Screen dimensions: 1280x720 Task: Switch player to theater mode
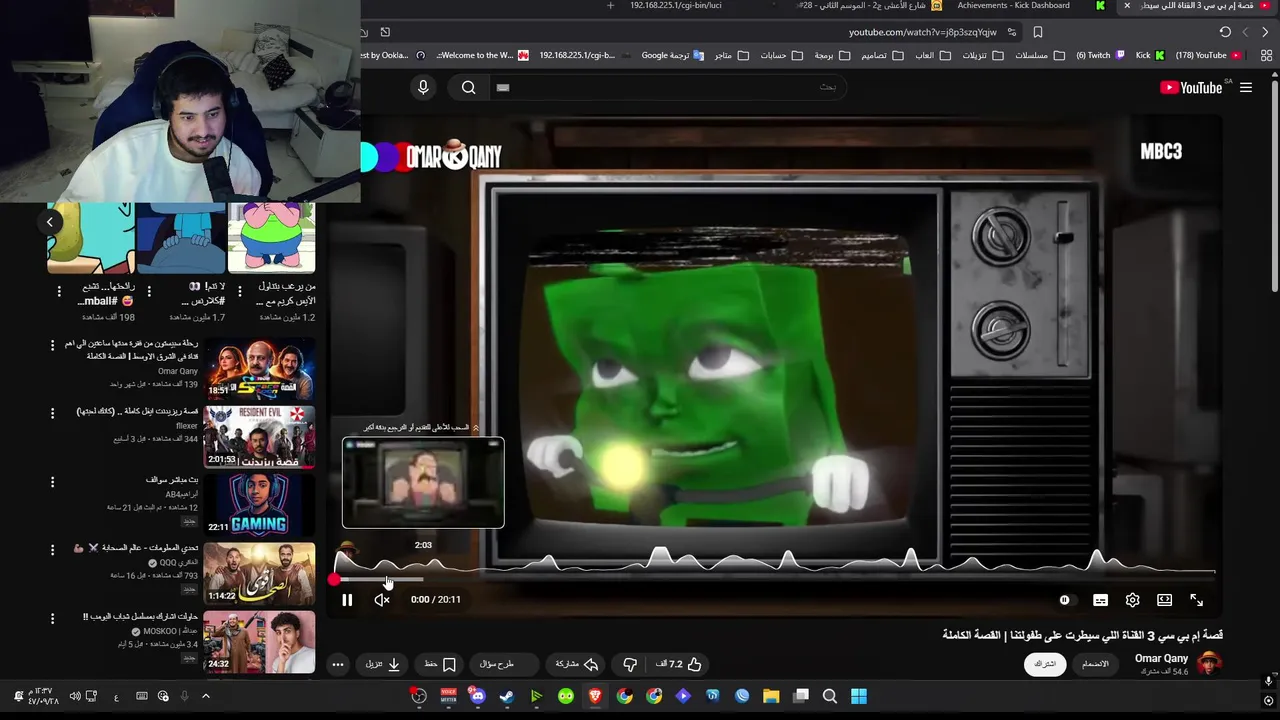point(1164,600)
